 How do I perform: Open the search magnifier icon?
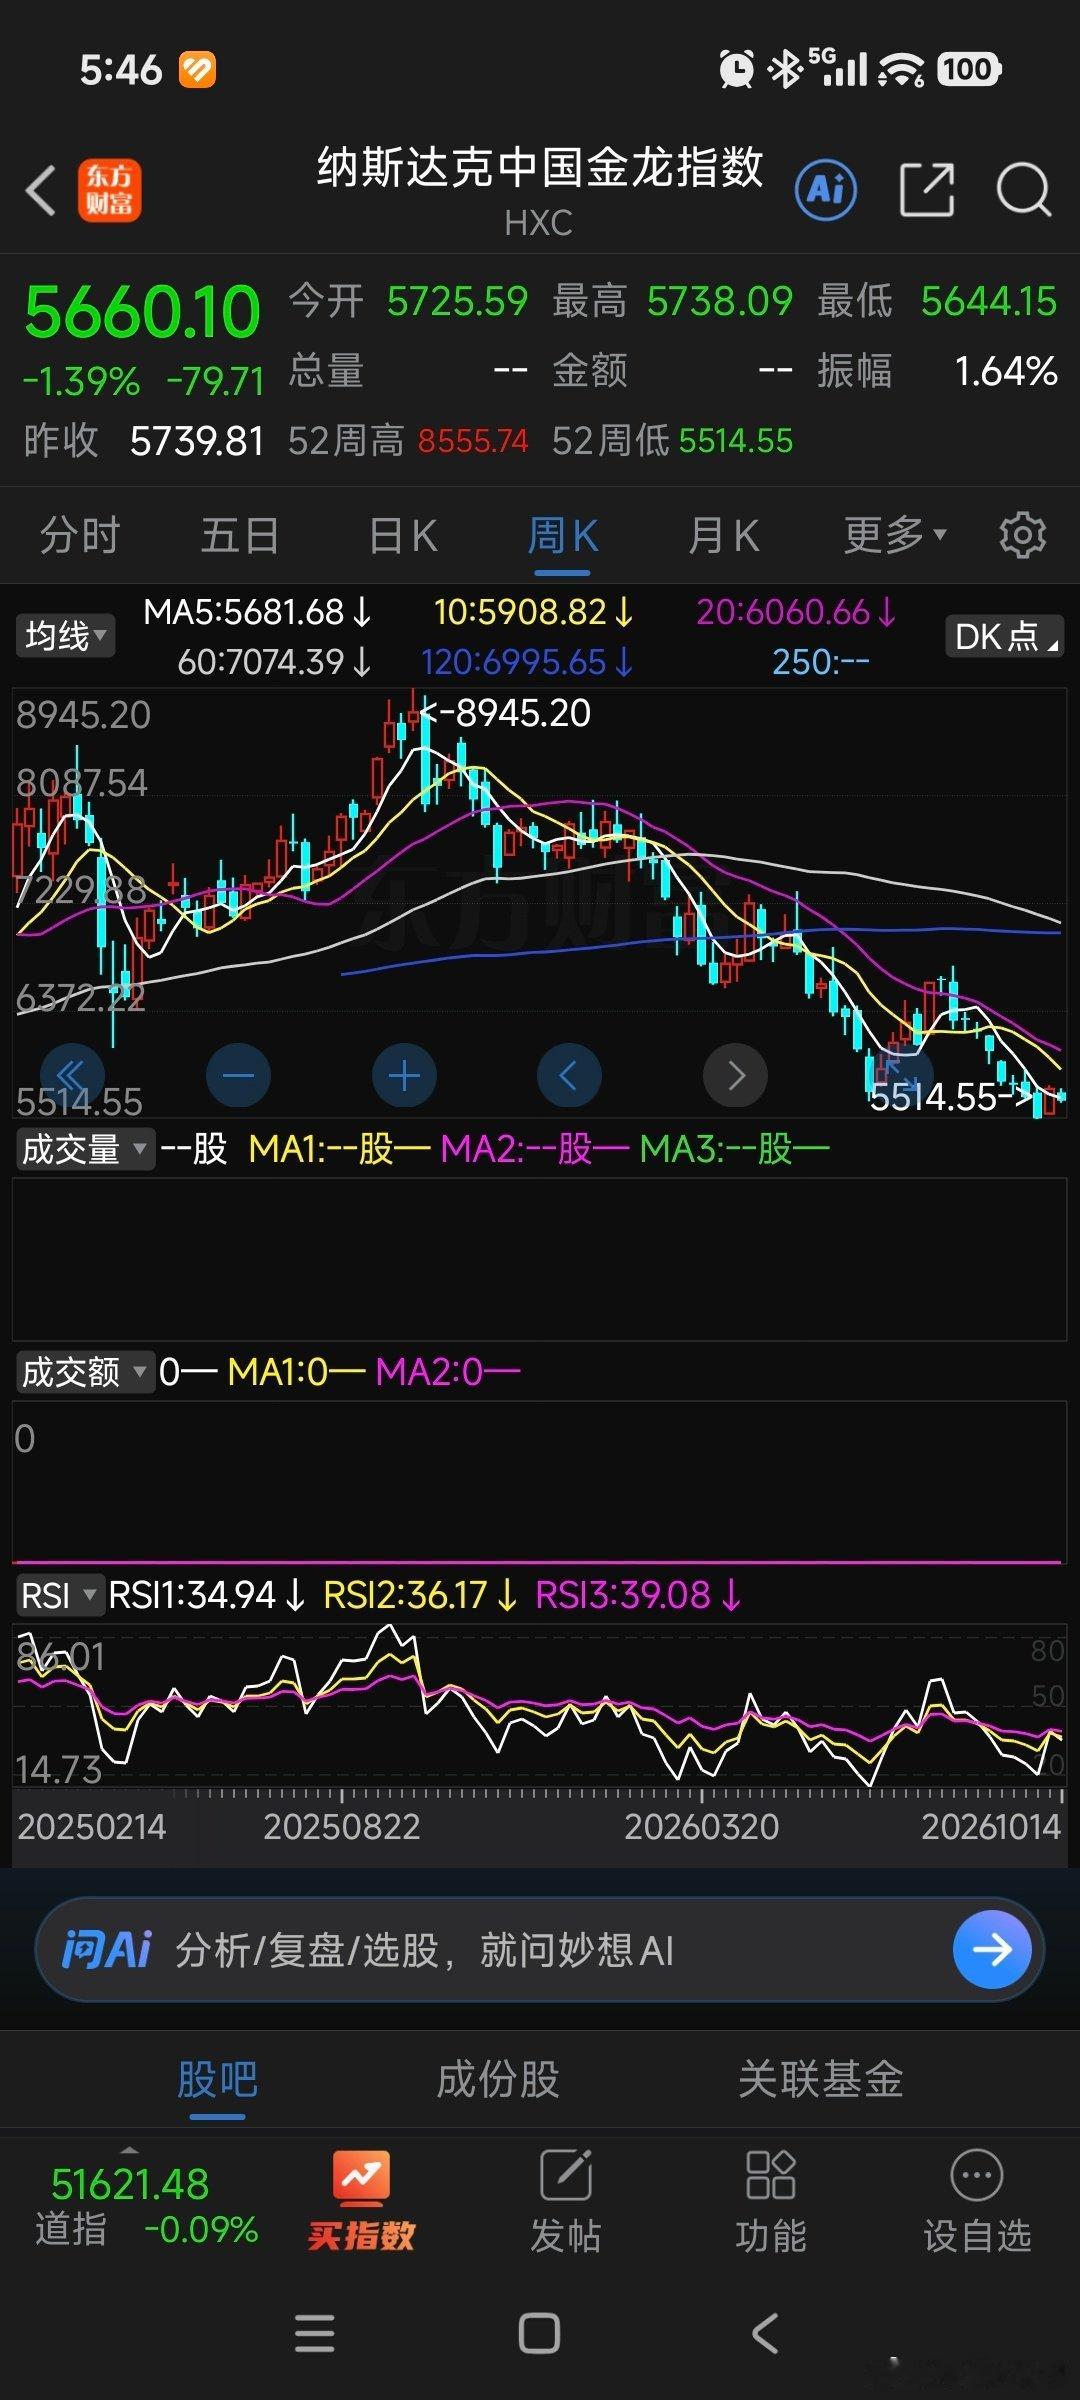(1024, 189)
